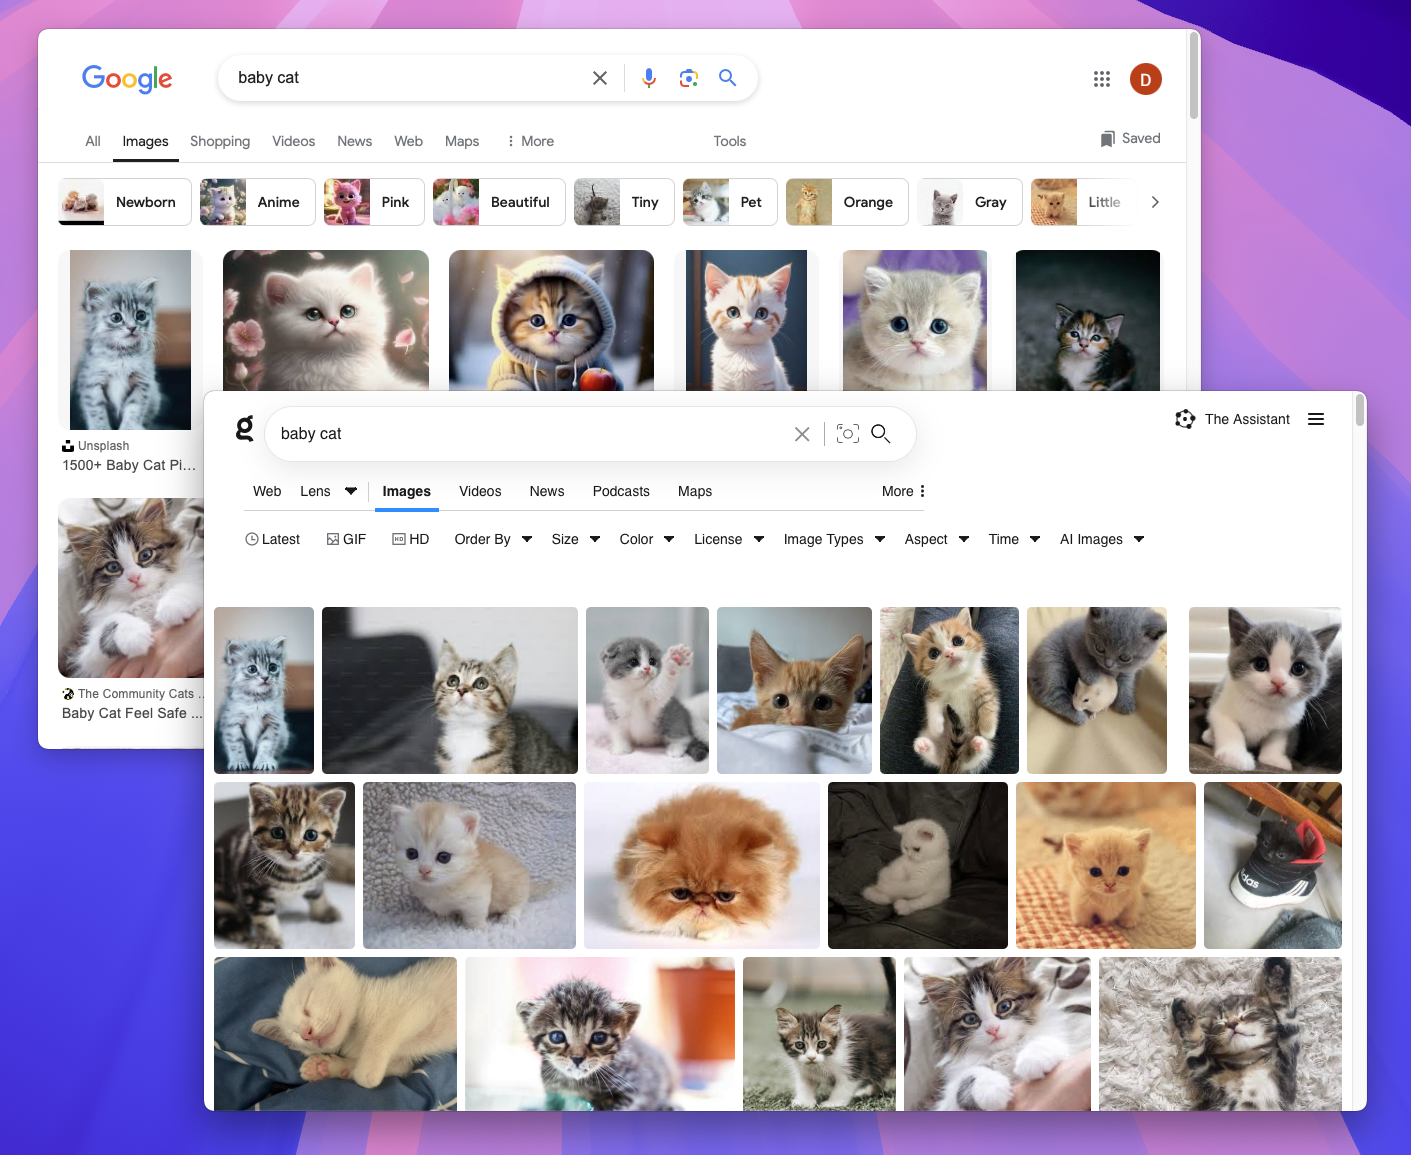The height and width of the screenshot is (1155, 1411).
Task: Switch to the Videos tab in DuckDuckGo
Action: pos(480,491)
